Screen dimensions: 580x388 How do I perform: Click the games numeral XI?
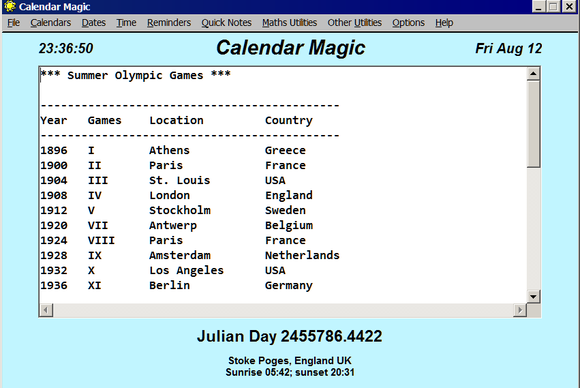[x=94, y=285]
